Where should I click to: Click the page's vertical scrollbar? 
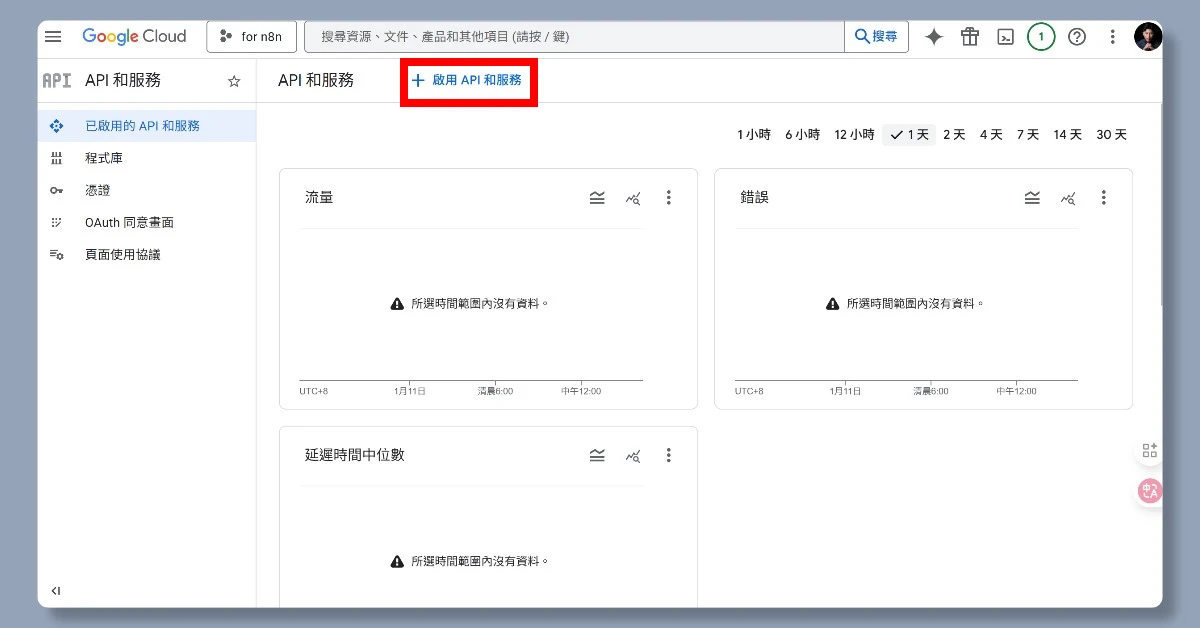(x=1160, y=205)
